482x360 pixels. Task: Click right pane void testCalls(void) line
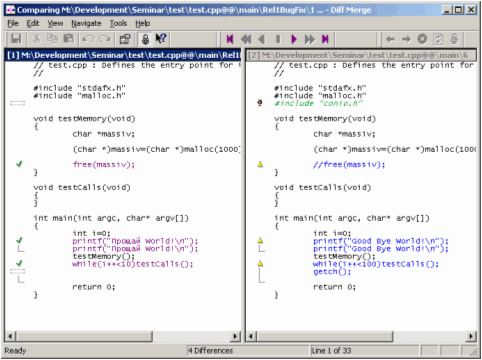322,187
